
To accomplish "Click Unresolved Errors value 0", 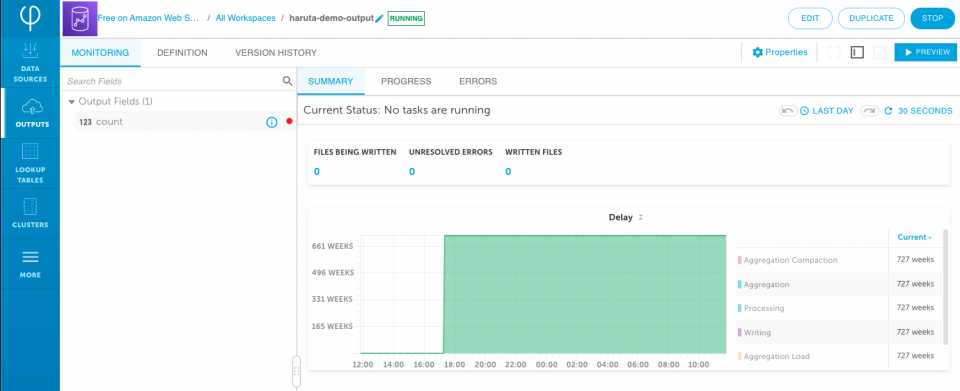I will tap(411, 172).
